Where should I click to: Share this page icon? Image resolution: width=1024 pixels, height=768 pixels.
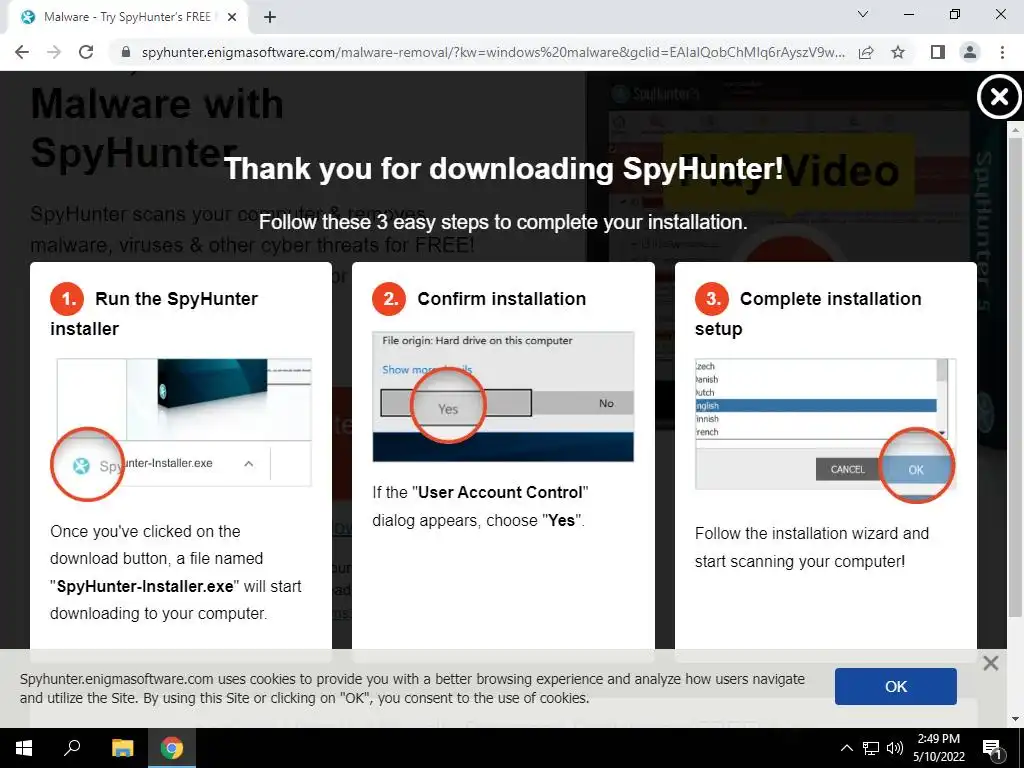click(x=866, y=52)
